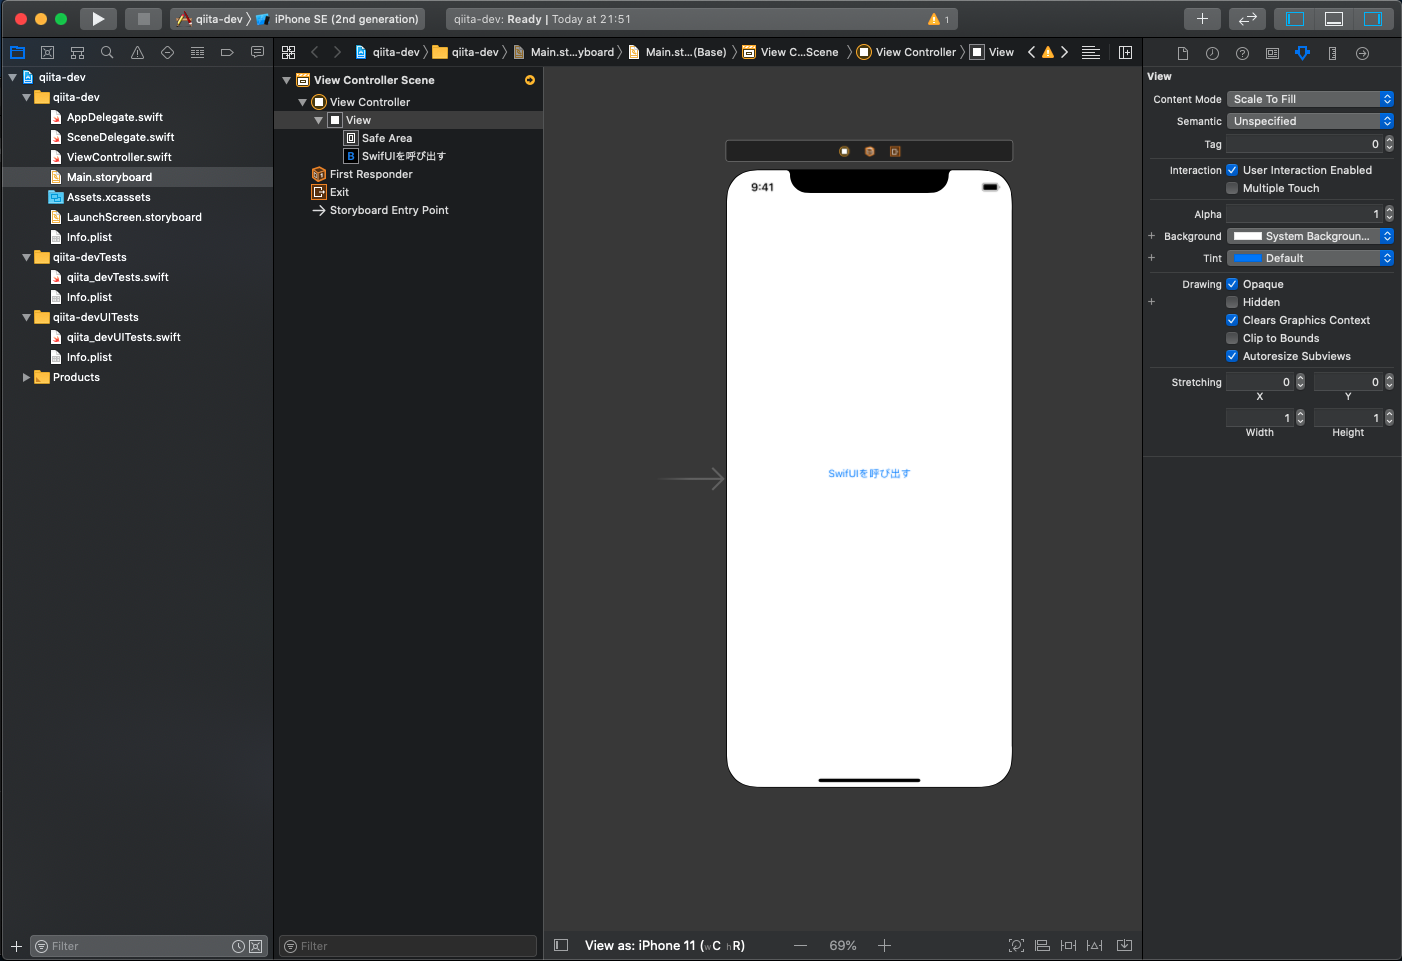The image size is (1402, 961).
Task: Open the Align constraints button
Action: tap(1042, 945)
